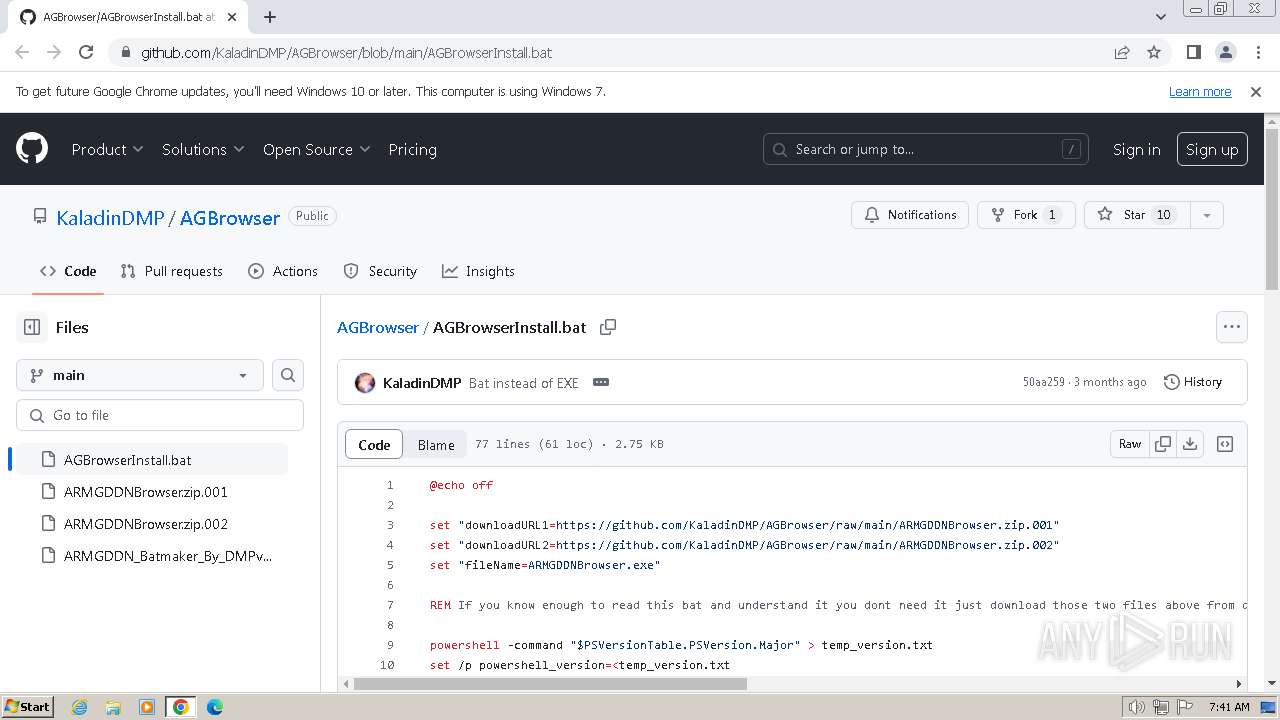This screenshot has width=1280, height=720.
Task: Open the Pull requests tab
Action: pos(171,271)
